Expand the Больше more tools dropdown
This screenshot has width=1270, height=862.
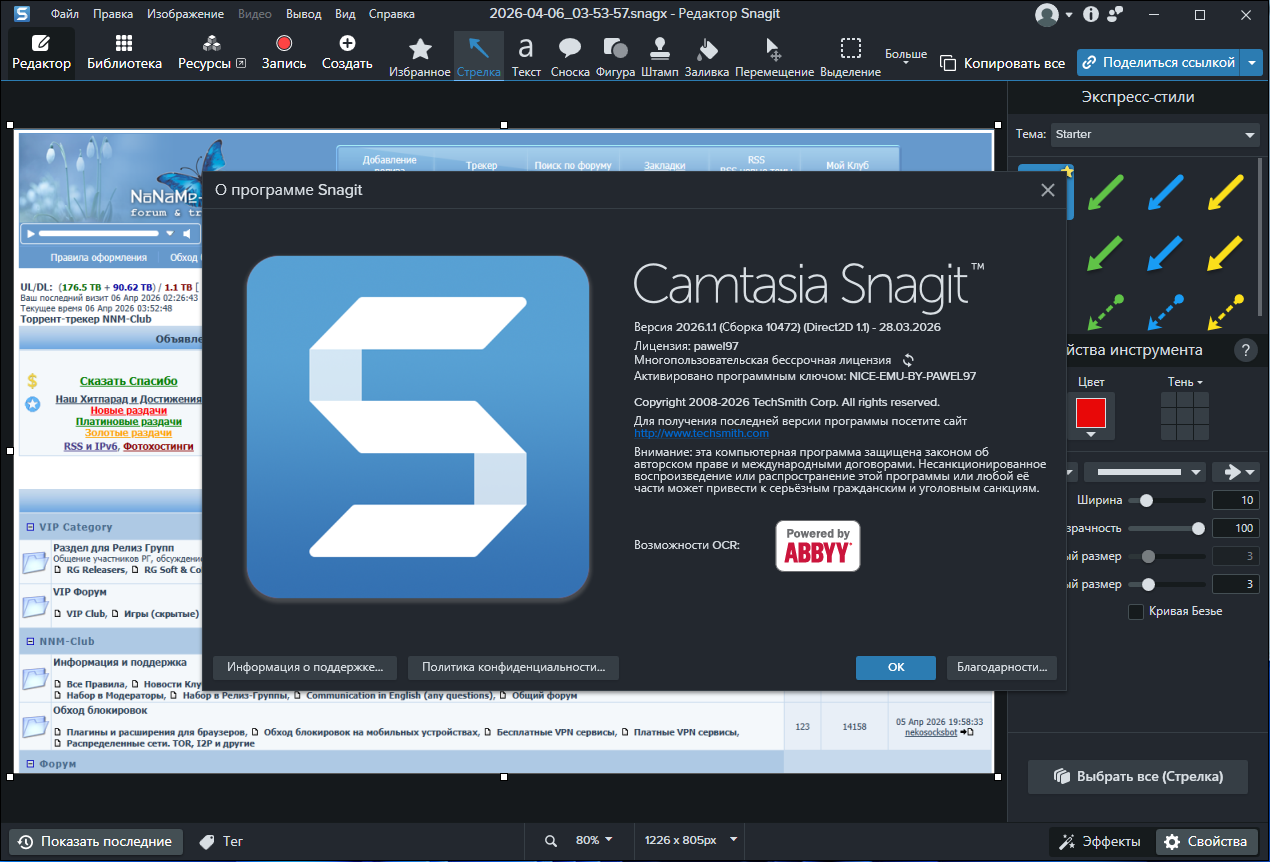[x=906, y=56]
